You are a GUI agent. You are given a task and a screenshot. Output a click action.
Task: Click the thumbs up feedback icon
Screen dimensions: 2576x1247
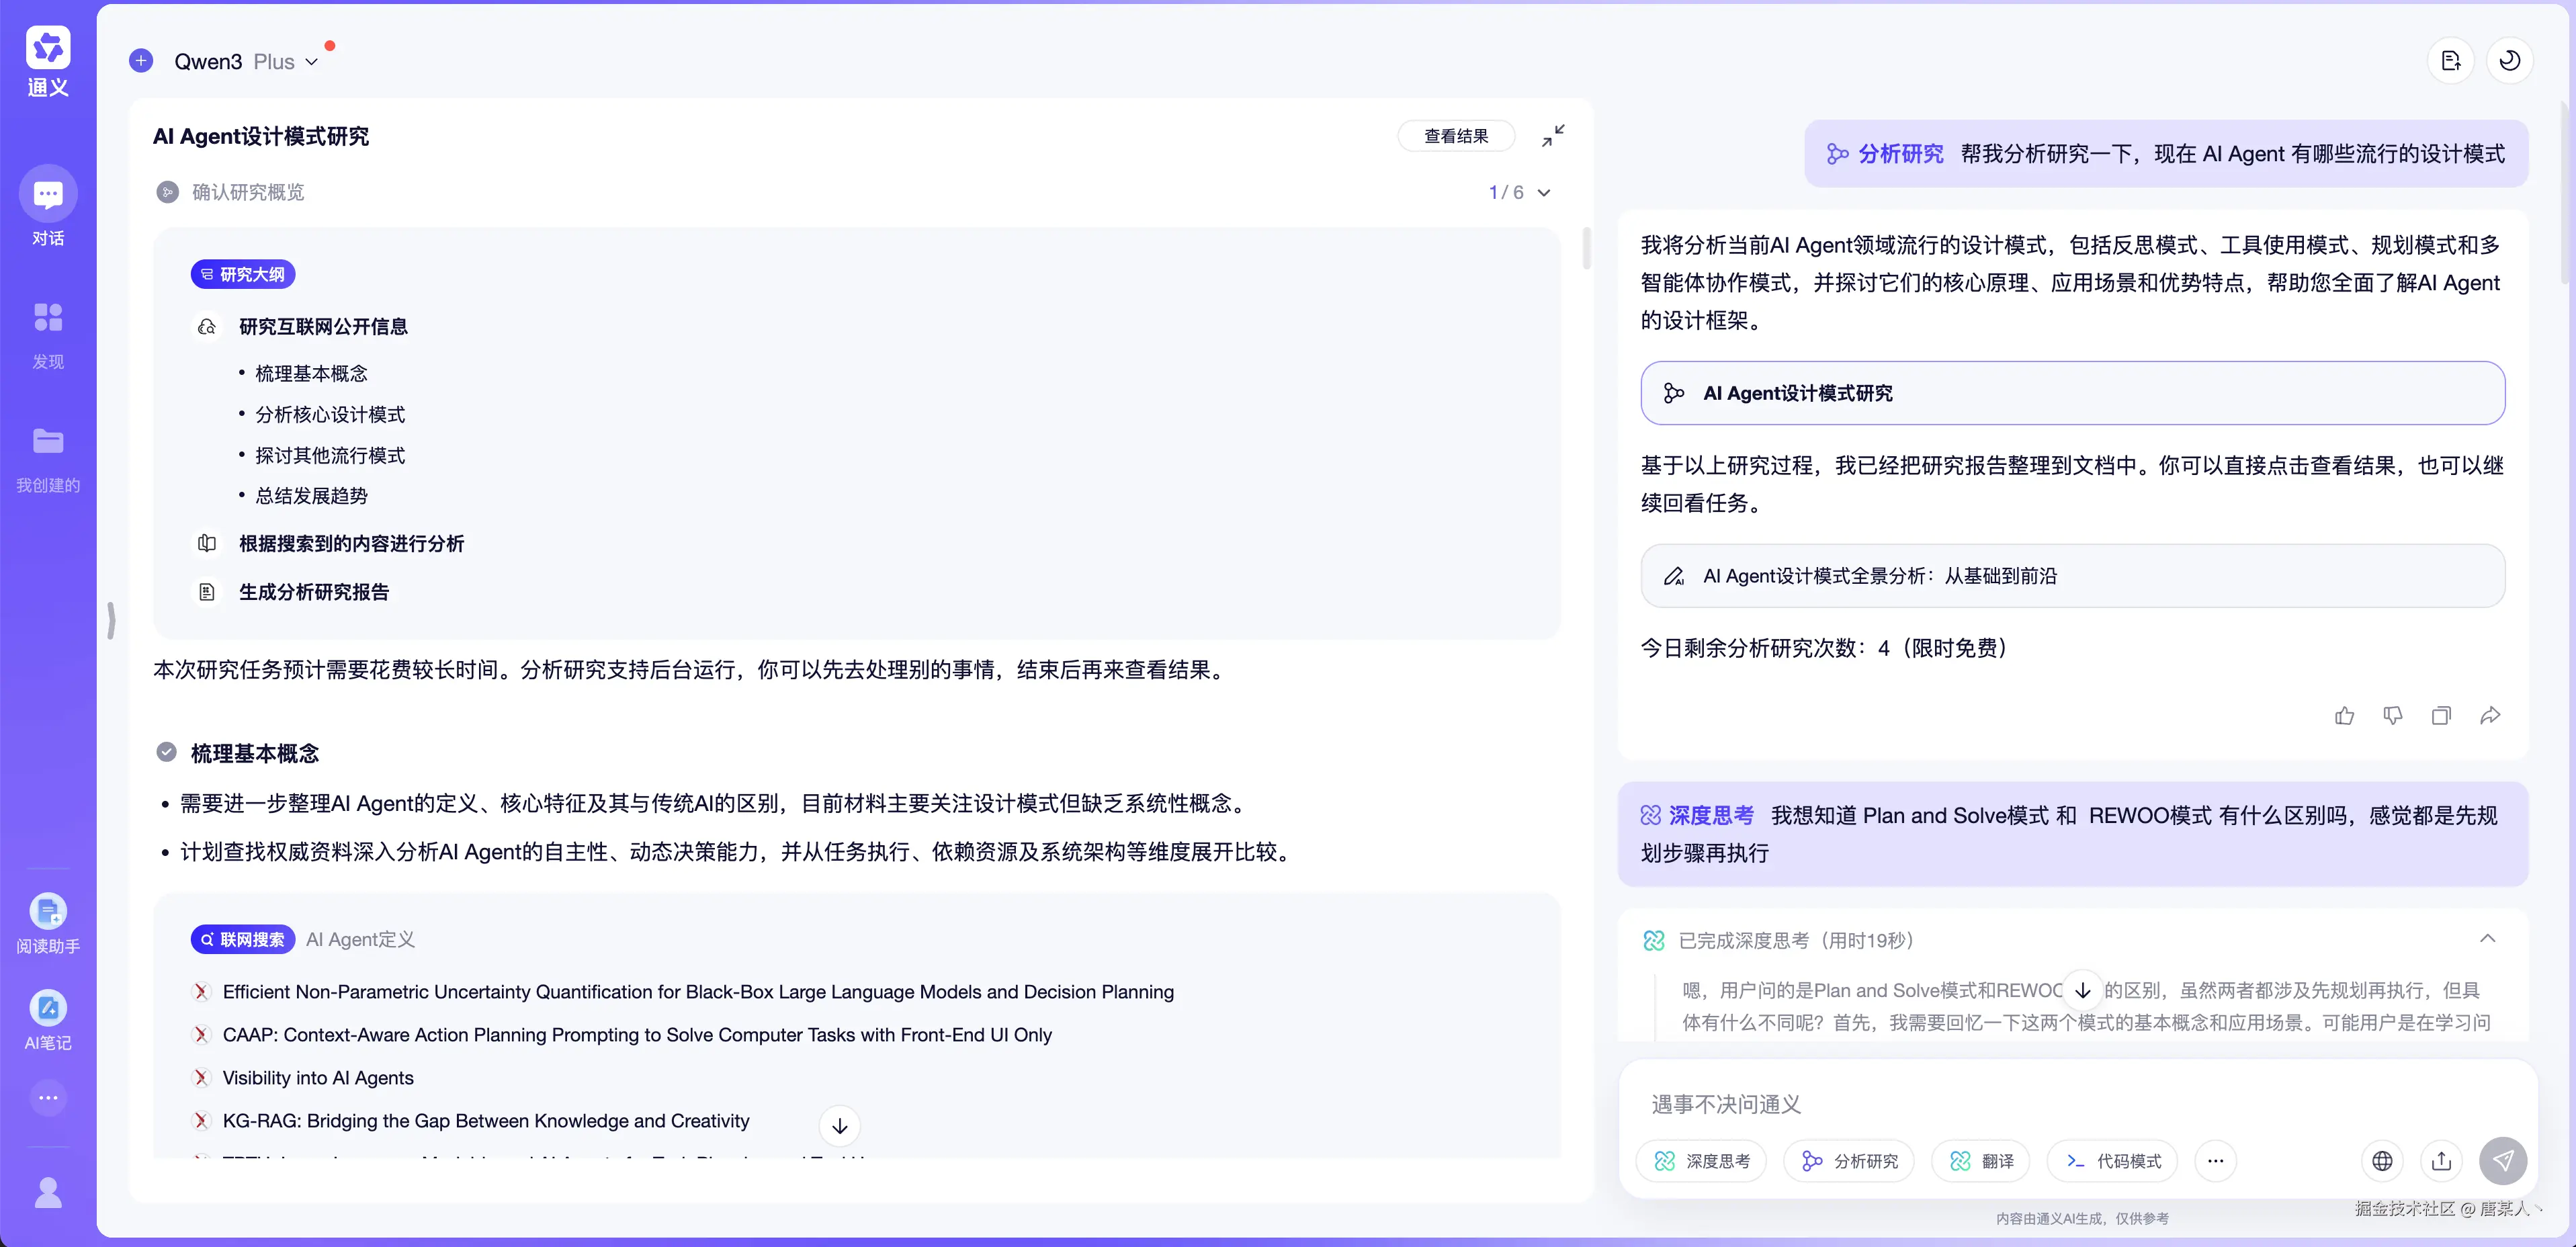click(x=2344, y=715)
